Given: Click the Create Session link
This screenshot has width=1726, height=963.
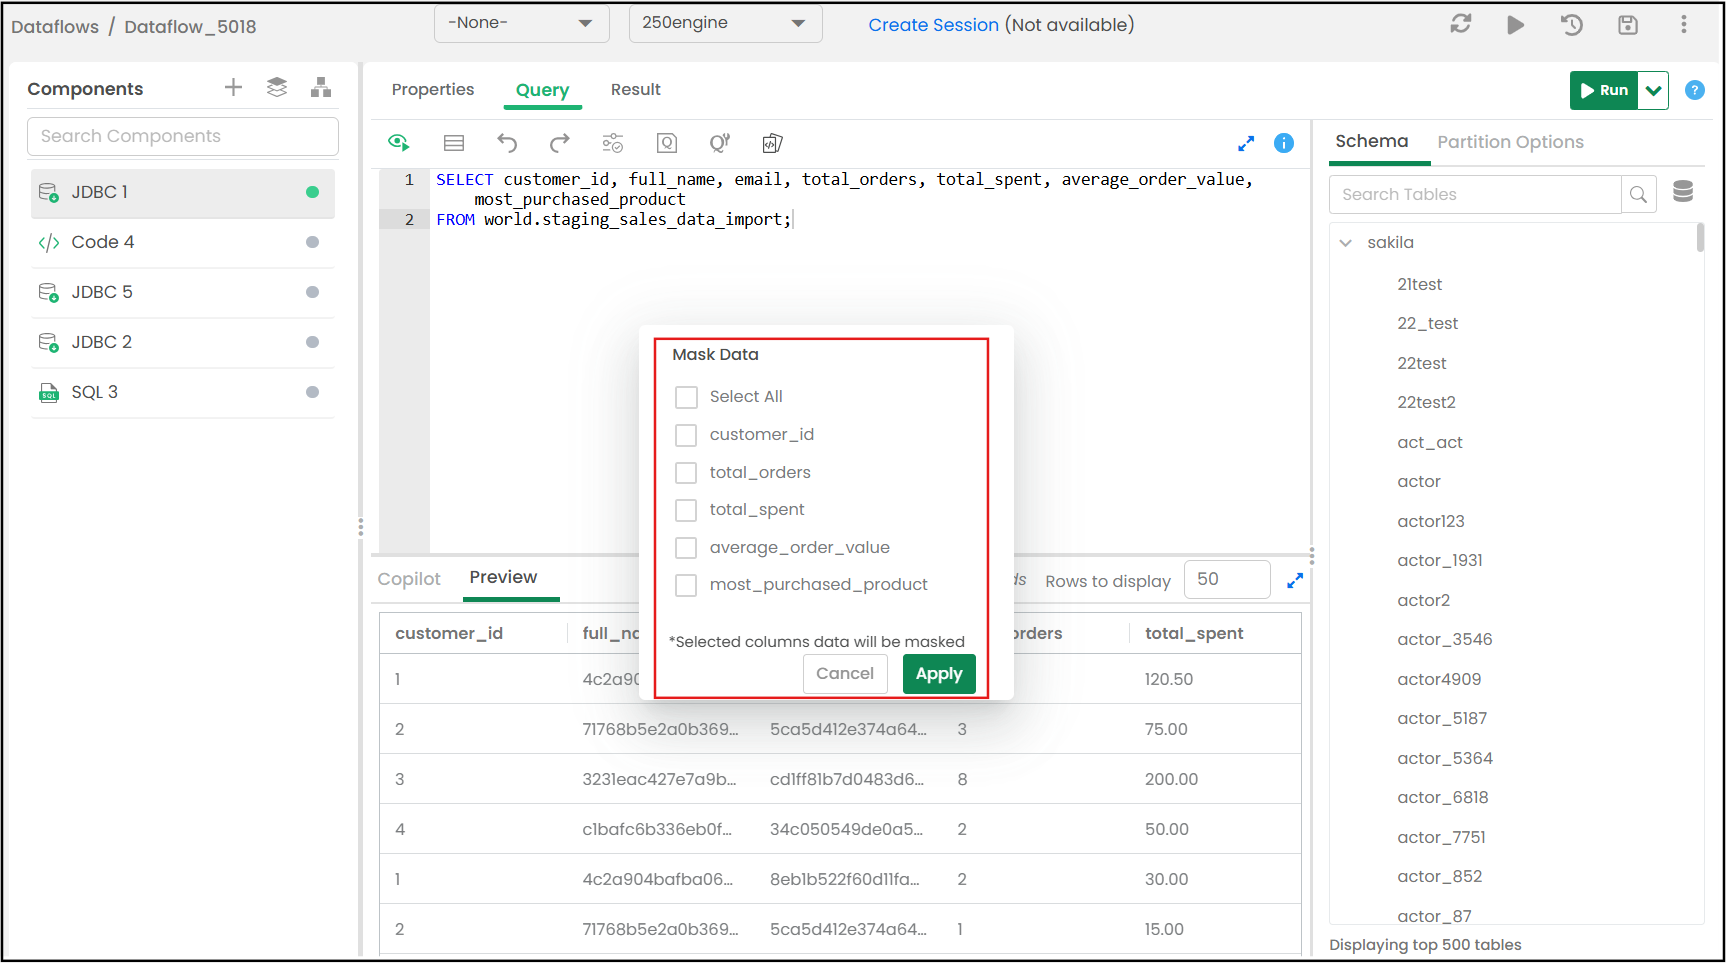Looking at the screenshot, I should point(933,25).
